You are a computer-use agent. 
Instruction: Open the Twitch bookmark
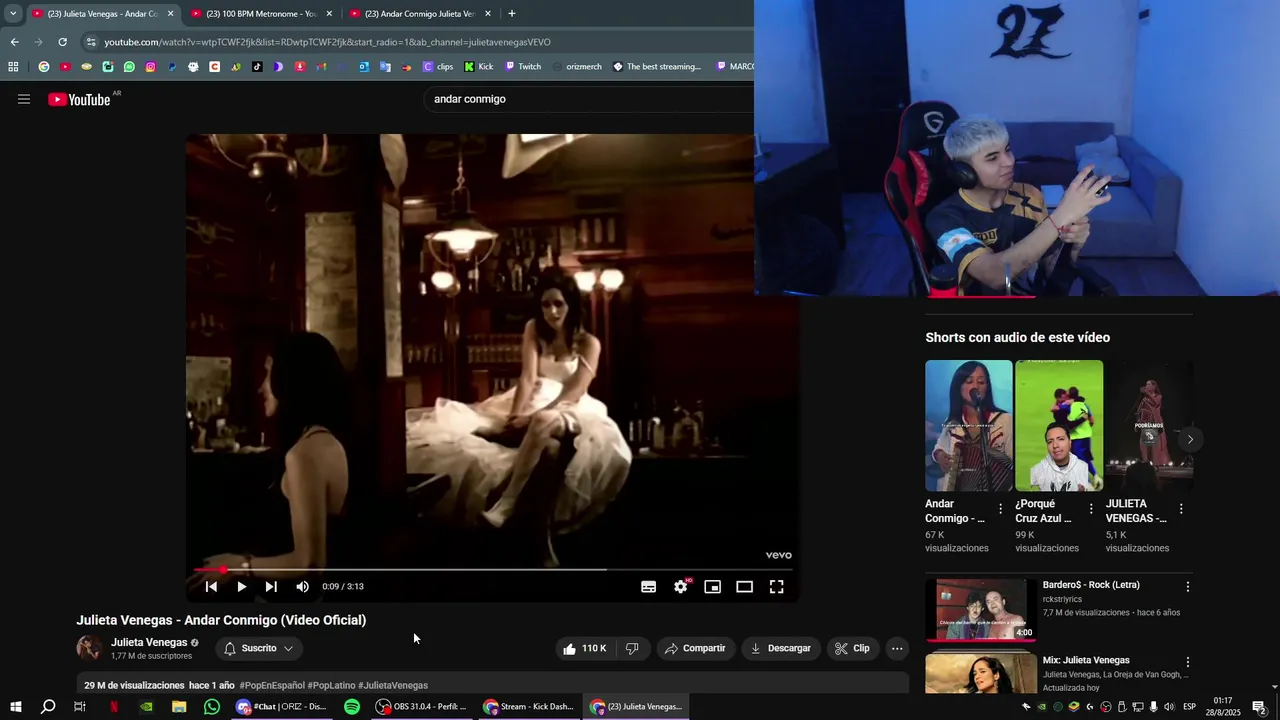point(523,67)
